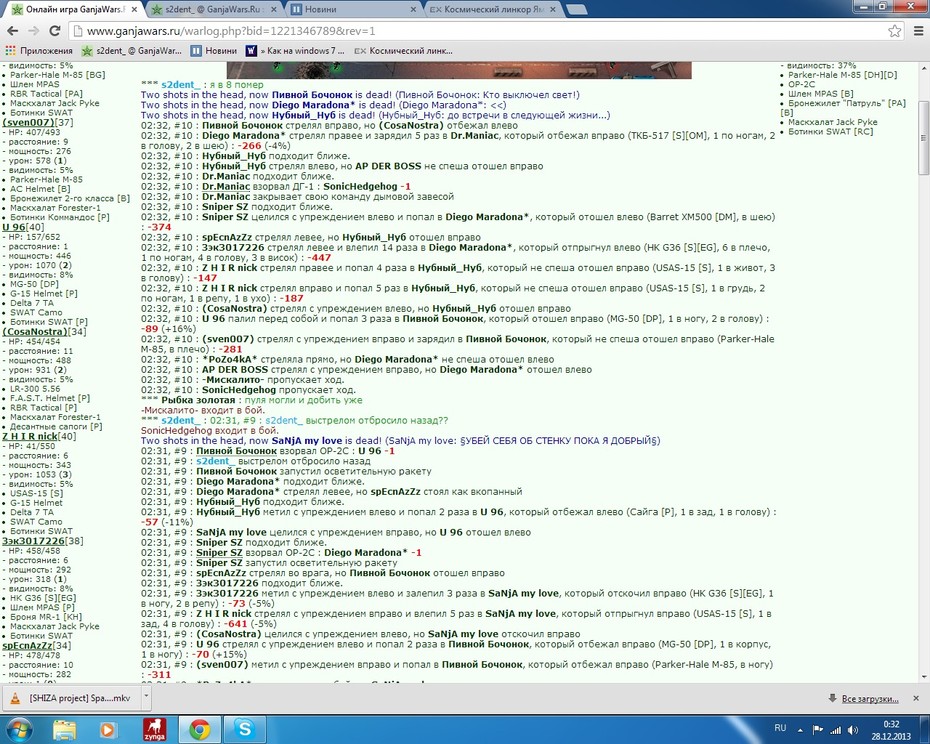Open the Chrome menu button
The width and height of the screenshot is (930, 744).
point(918,31)
